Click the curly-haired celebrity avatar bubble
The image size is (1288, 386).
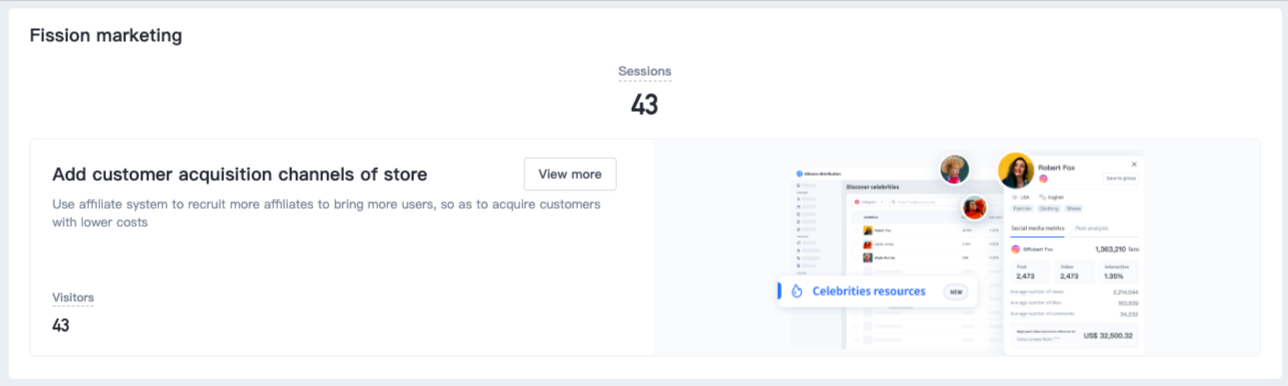point(954,170)
